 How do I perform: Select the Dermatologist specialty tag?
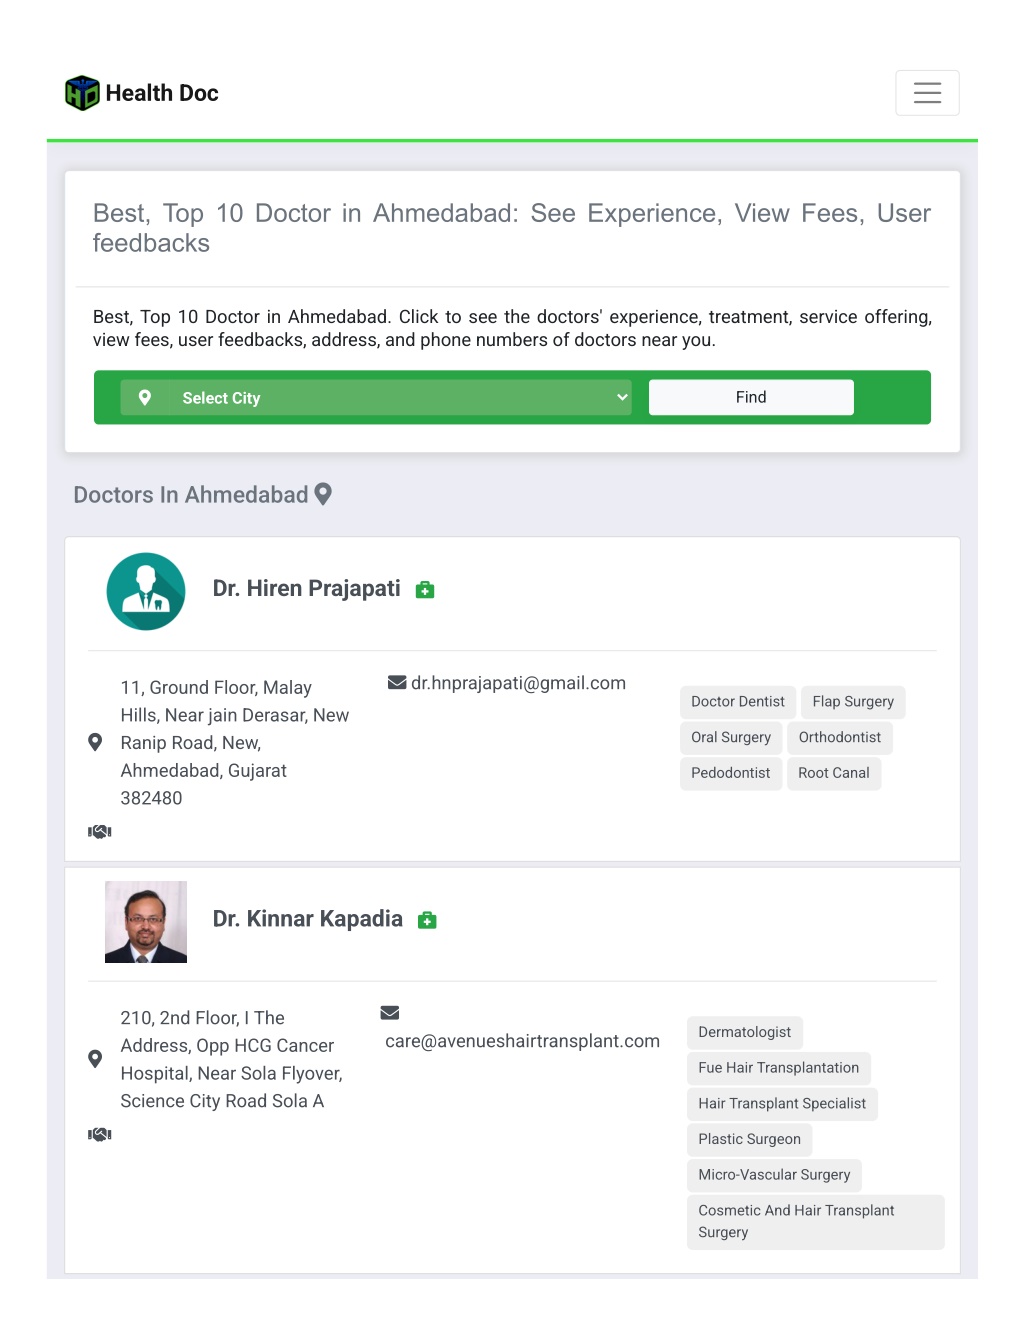point(745,1032)
